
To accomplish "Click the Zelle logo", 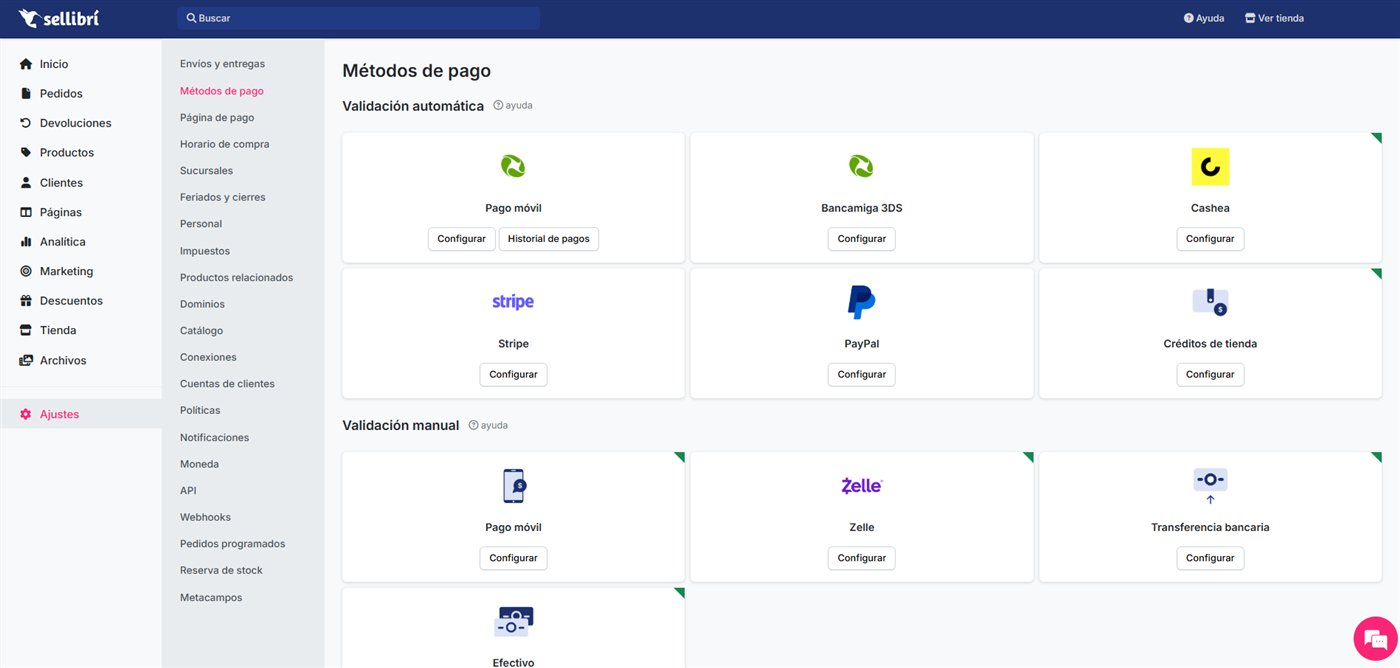I will point(861,485).
